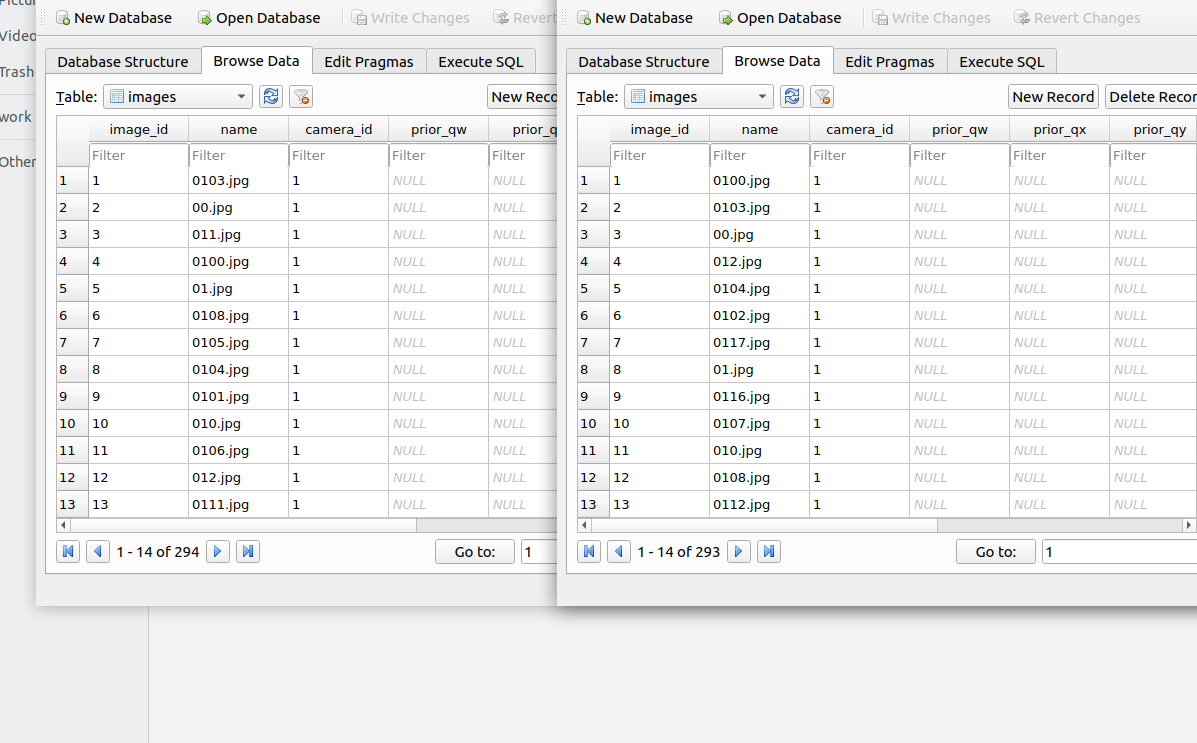Select cell 0103.jpg in the left window
This screenshot has width=1197, height=743.
[x=238, y=181]
